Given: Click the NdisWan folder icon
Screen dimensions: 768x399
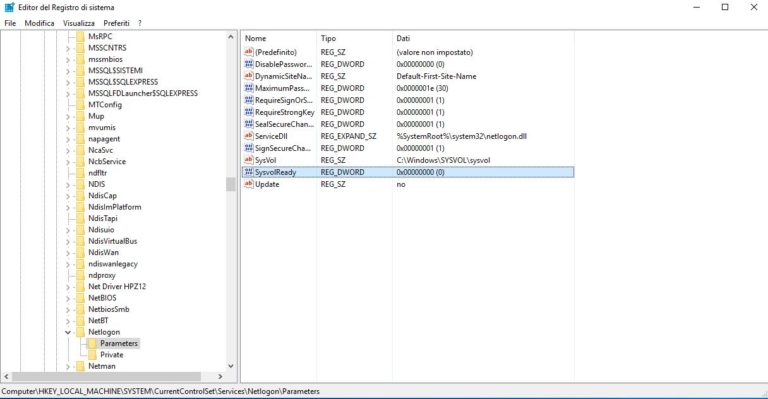Looking at the screenshot, I should (80, 252).
